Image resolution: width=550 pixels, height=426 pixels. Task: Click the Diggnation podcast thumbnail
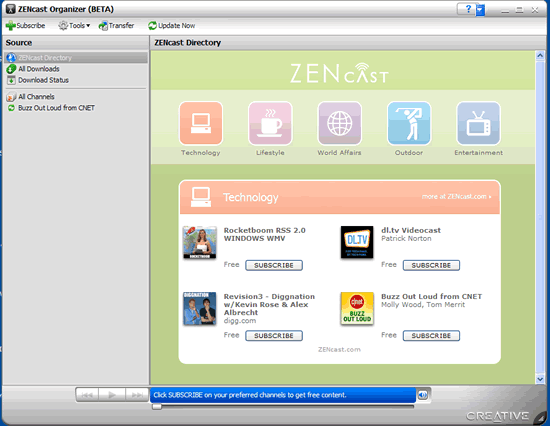point(200,308)
